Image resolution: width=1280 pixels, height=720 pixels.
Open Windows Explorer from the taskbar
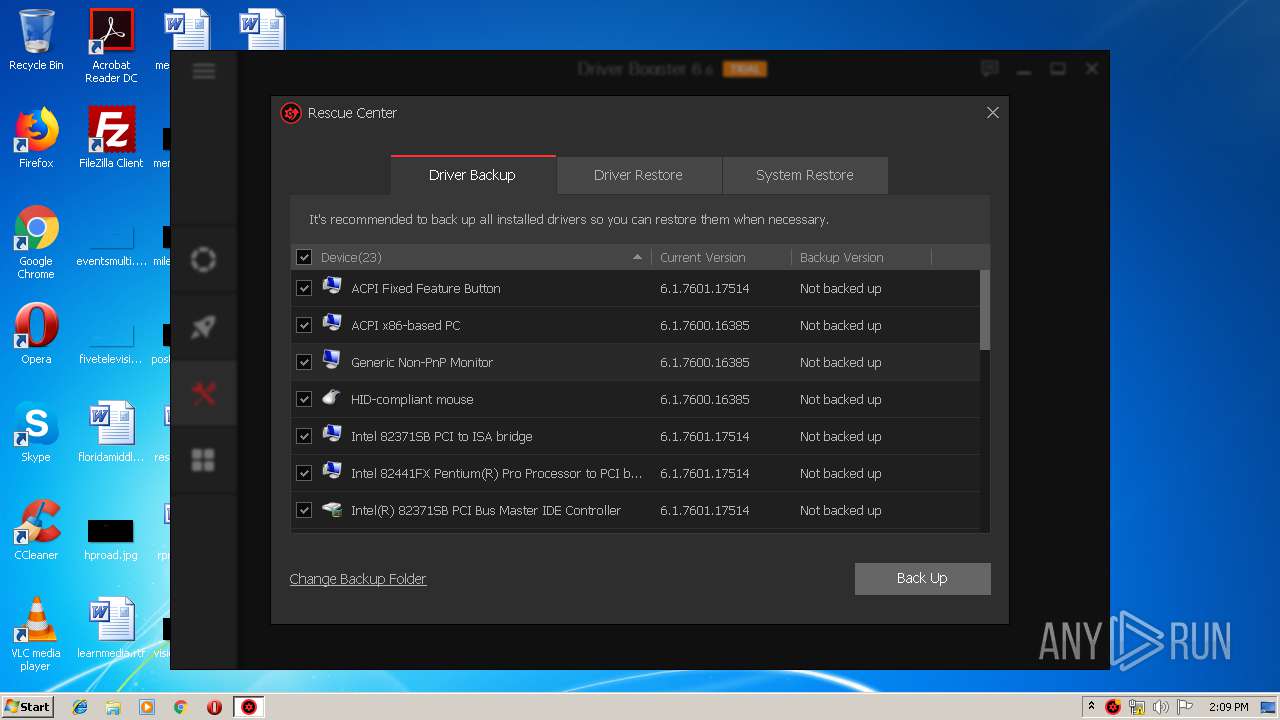(x=113, y=707)
